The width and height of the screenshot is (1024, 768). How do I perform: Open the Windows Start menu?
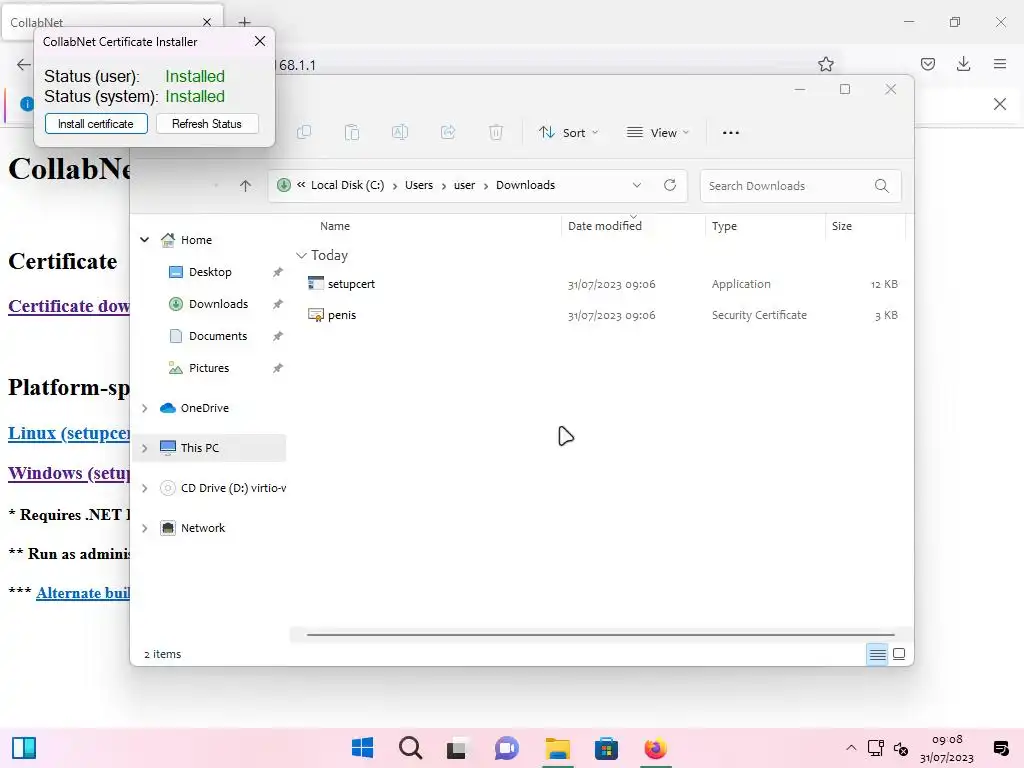coord(362,748)
